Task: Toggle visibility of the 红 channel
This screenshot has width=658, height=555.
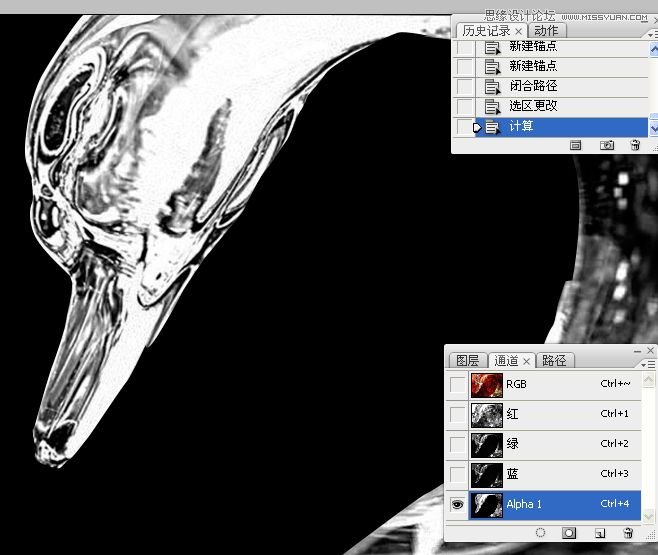Action: [458, 414]
